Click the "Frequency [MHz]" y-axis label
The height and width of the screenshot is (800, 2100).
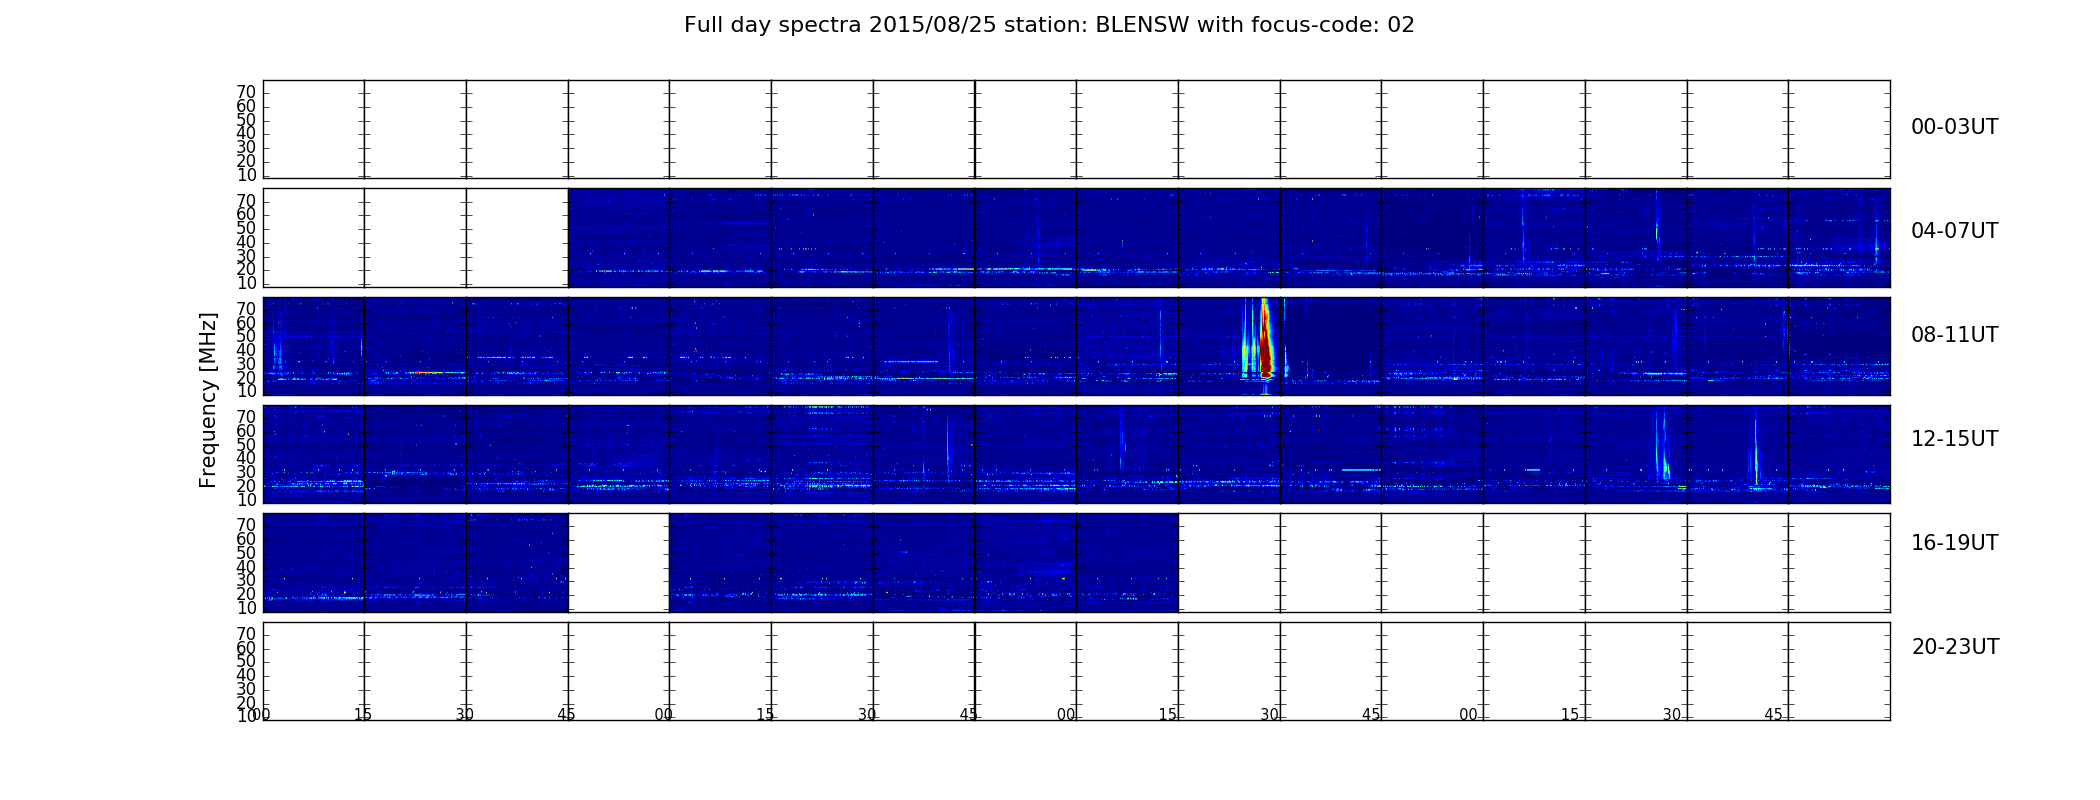tap(208, 400)
